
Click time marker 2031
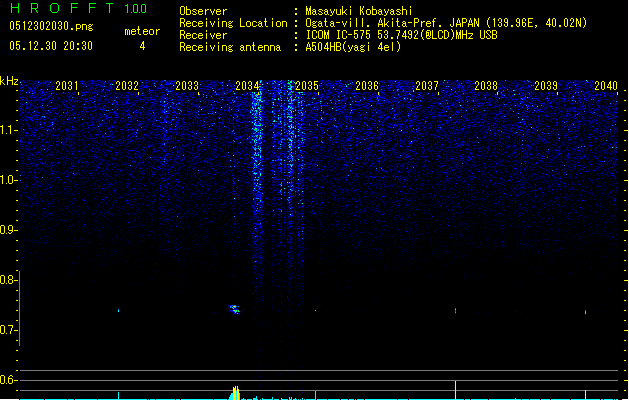[x=67, y=85]
